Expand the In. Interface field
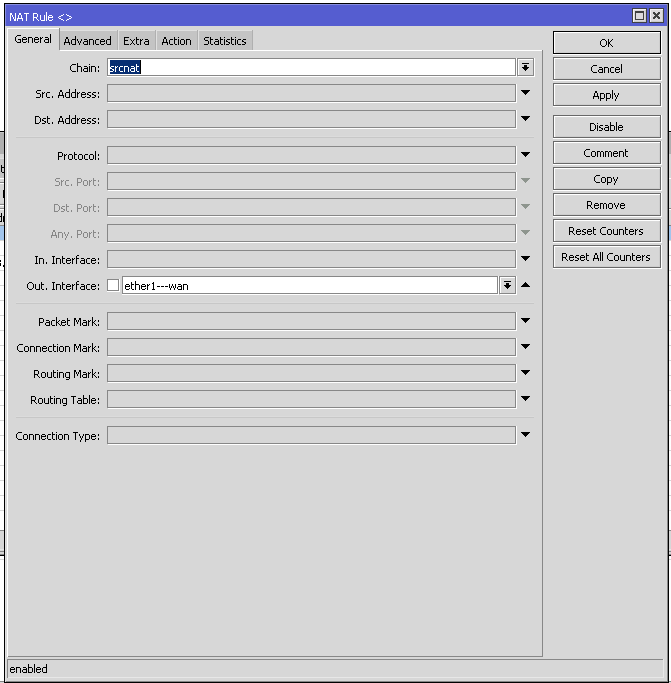671x683 pixels. (x=525, y=260)
